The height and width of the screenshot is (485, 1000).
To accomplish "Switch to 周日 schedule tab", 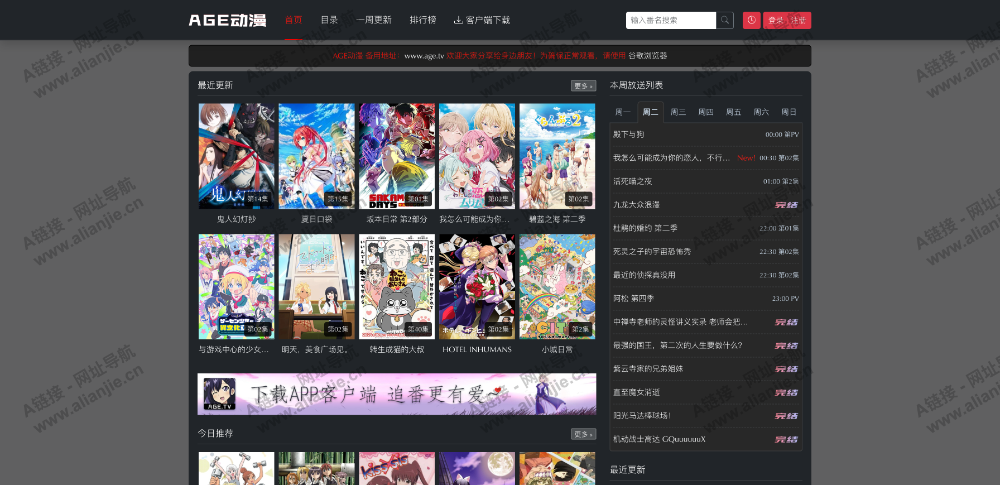I will (x=789, y=112).
